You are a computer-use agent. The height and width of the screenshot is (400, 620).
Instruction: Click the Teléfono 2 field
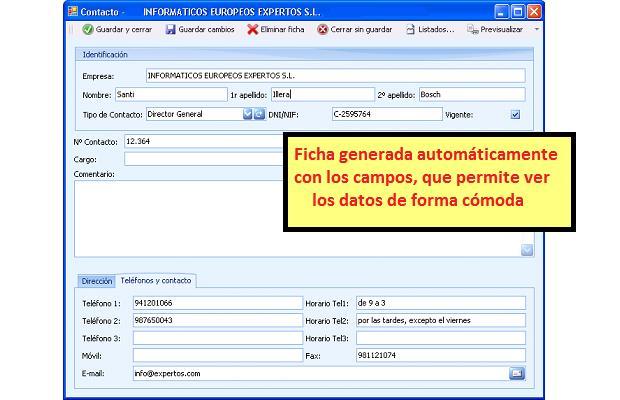coord(218,321)
